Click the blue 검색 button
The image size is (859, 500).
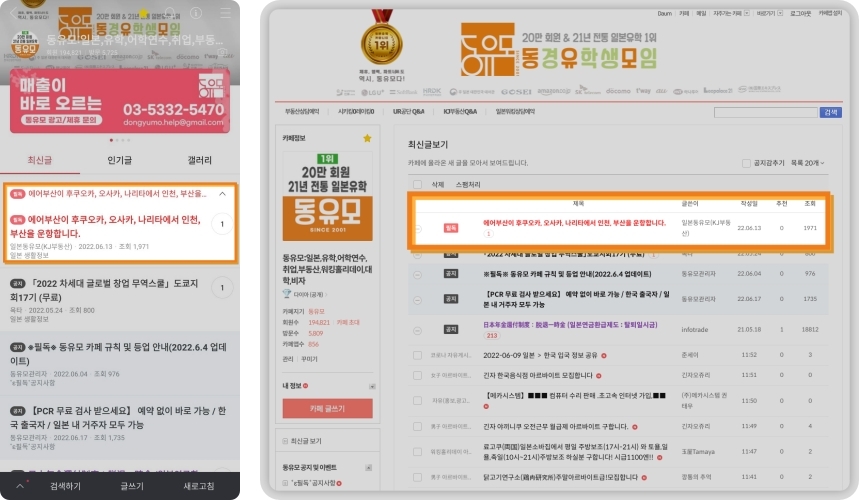pyautogui.click(x=831, y=112)
